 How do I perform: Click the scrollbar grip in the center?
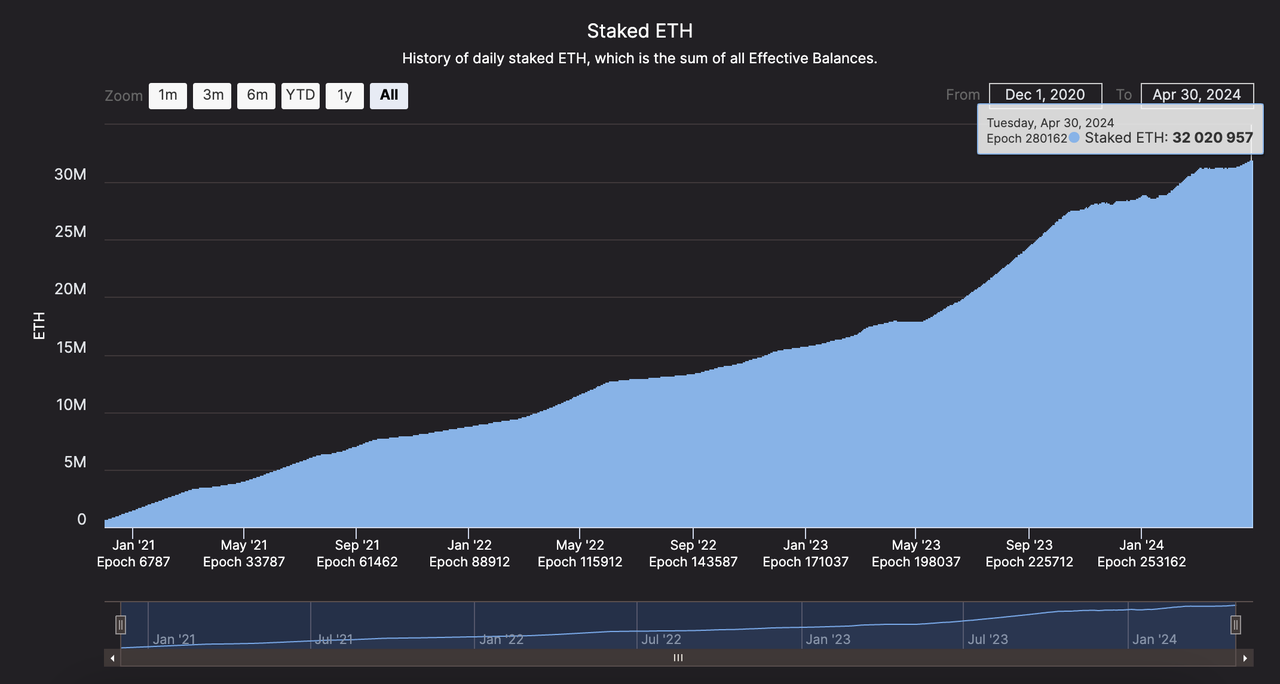(677, 658)
